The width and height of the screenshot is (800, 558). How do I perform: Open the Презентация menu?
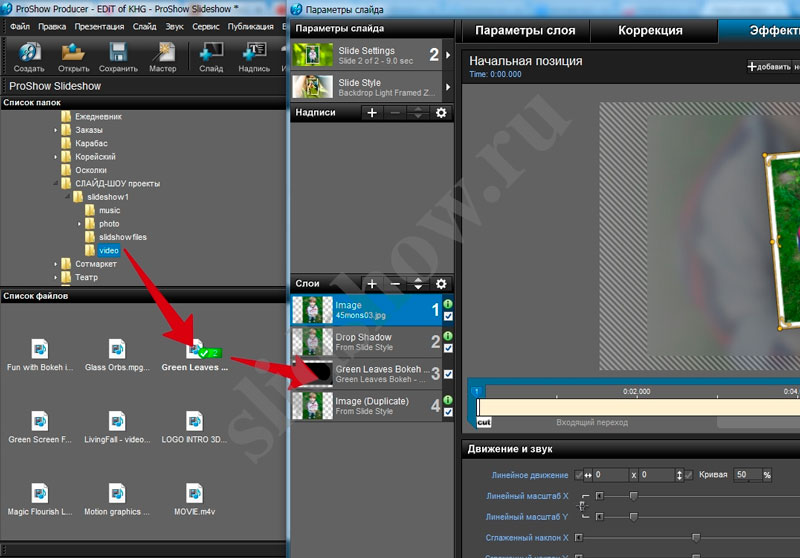coord(99,27)
